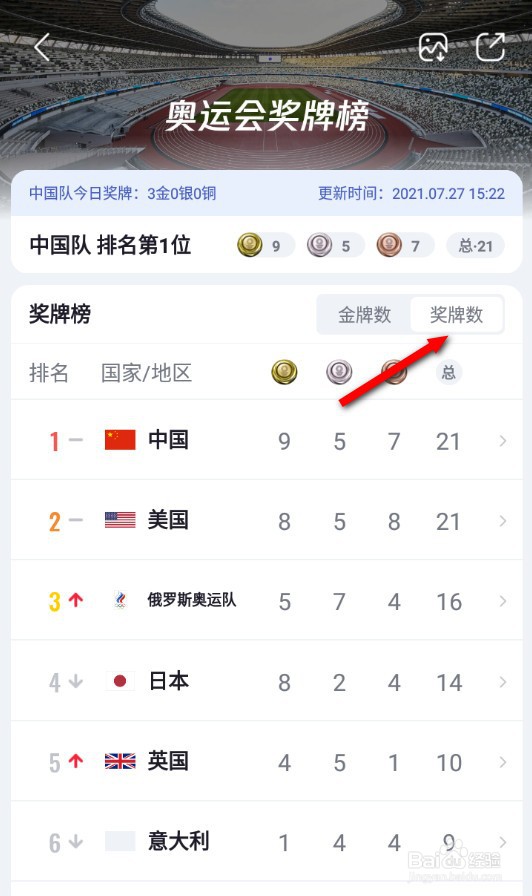Screen dimensions: 532x896
Task: Switch ranking to 奖牌数 mode
Action: (457, 314)
